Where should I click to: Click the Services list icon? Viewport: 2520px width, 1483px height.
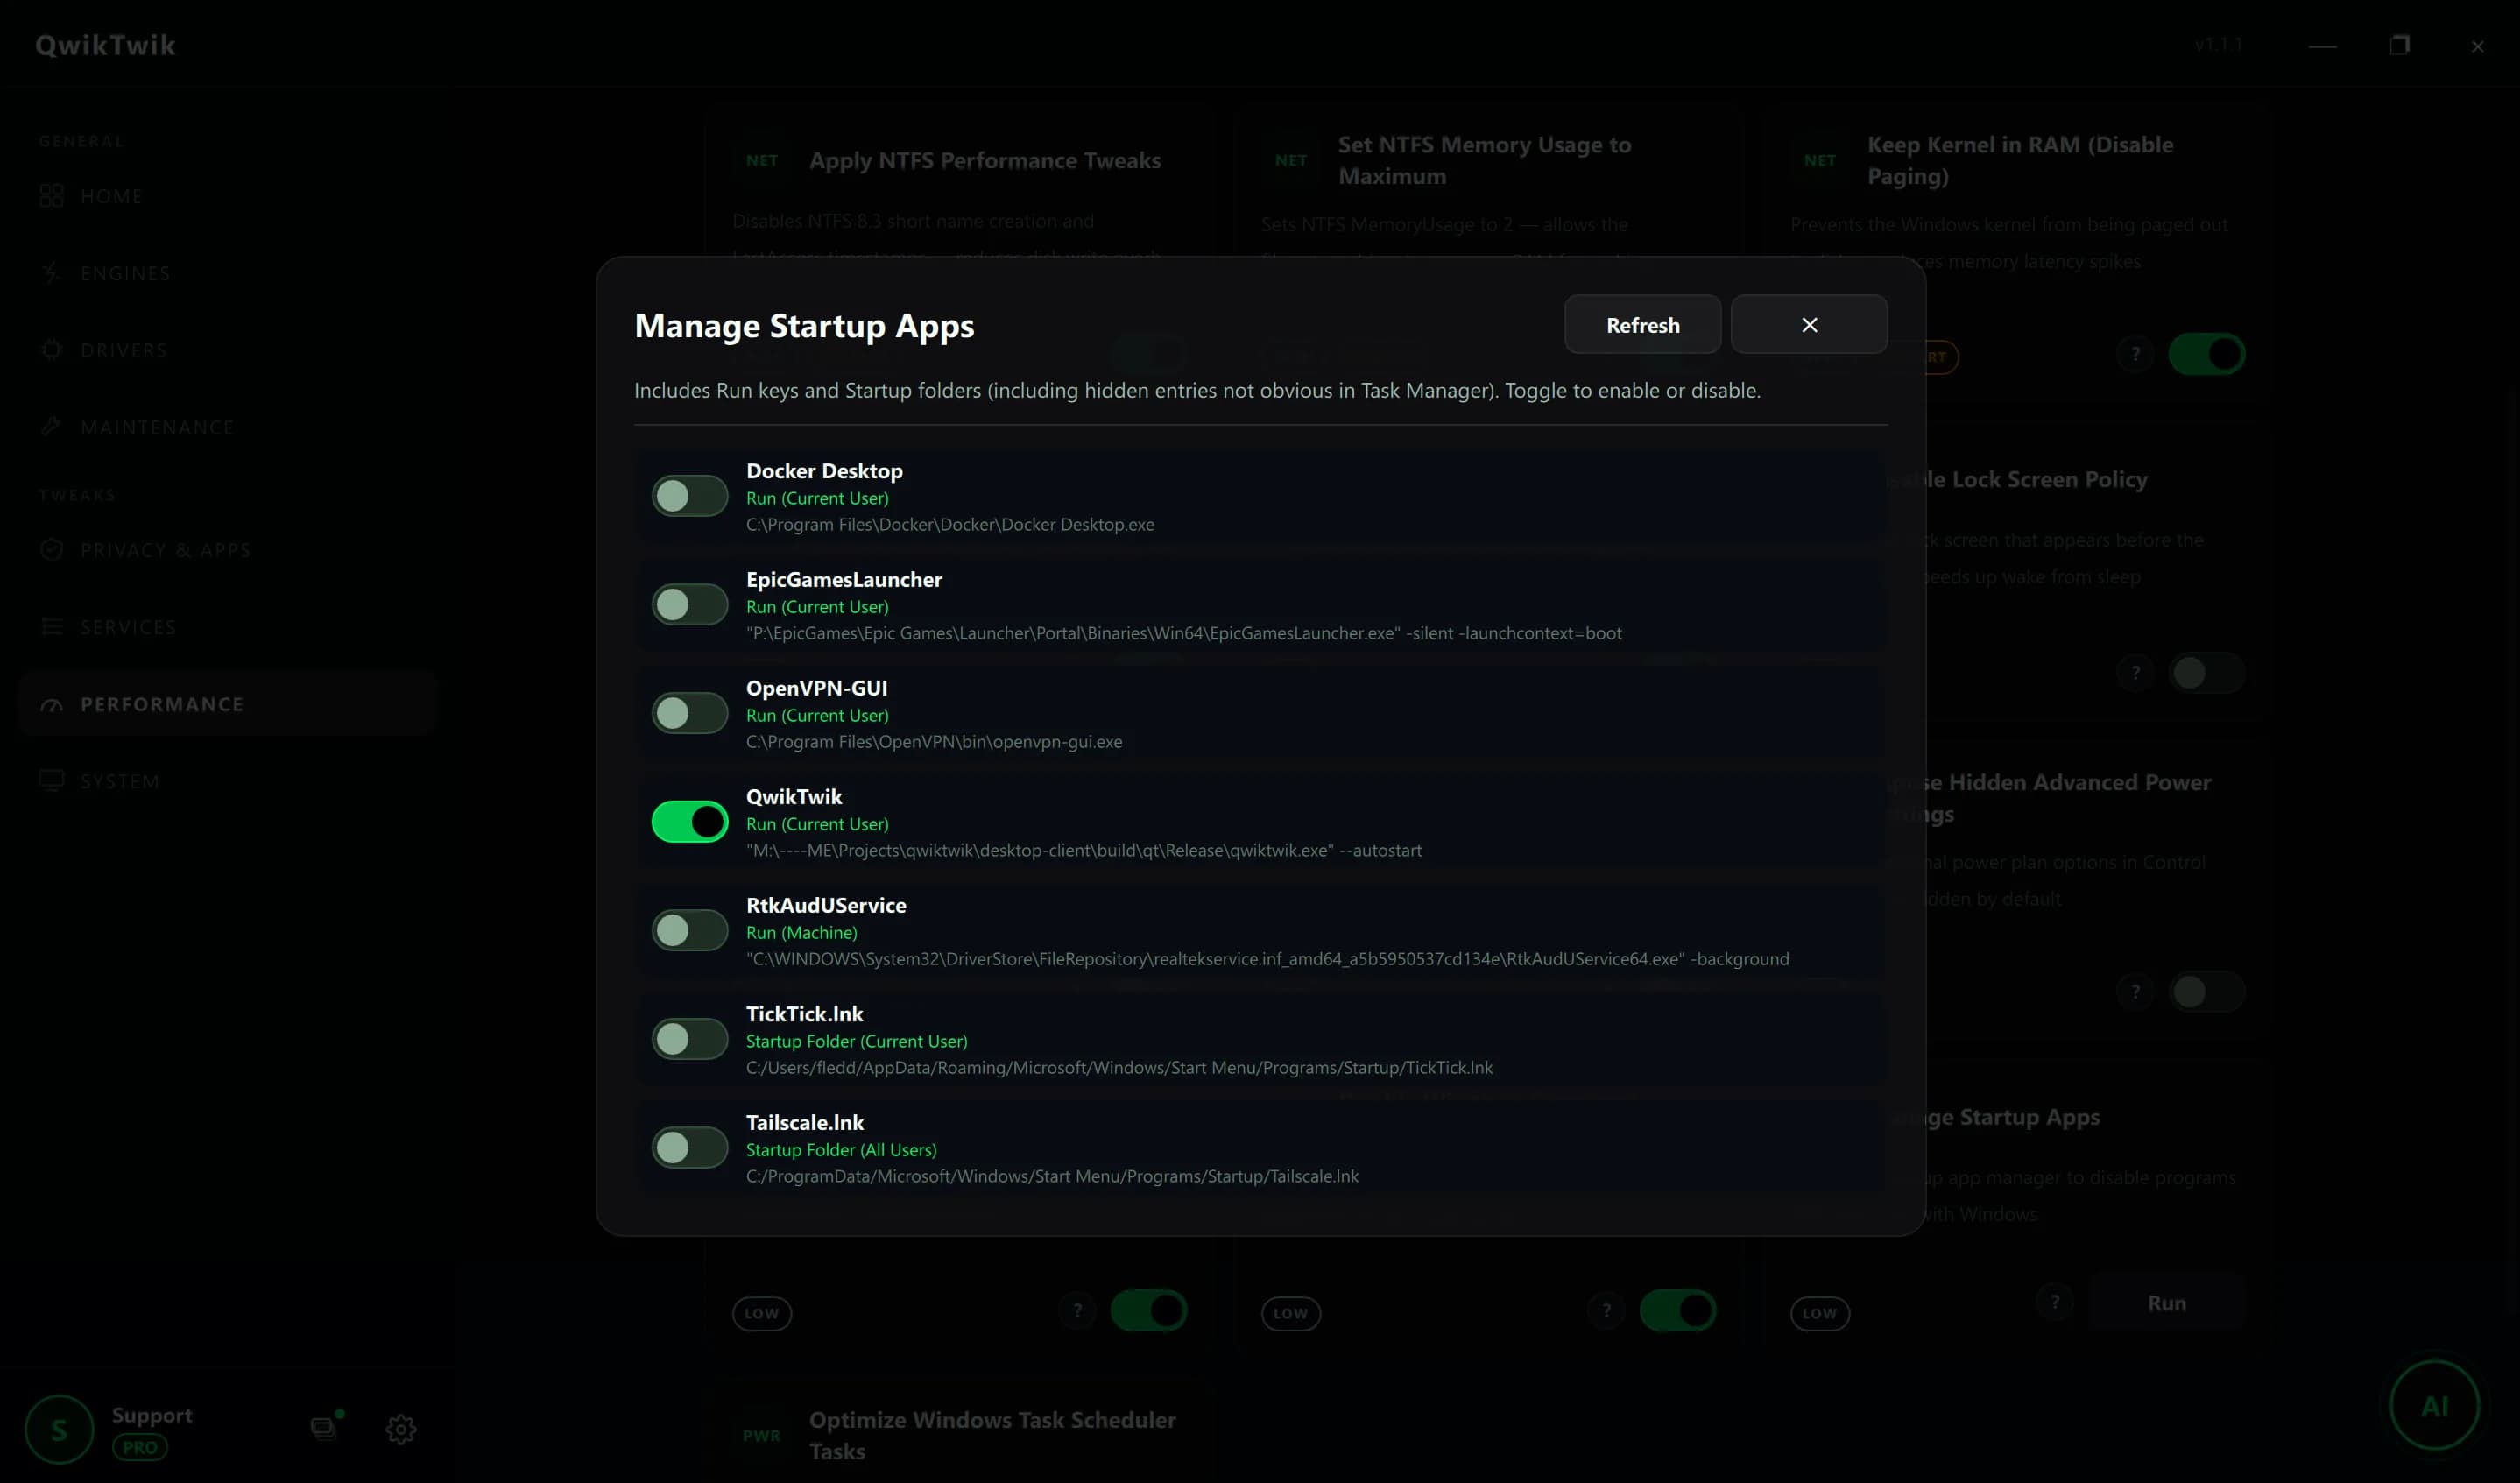coord(52,627)
